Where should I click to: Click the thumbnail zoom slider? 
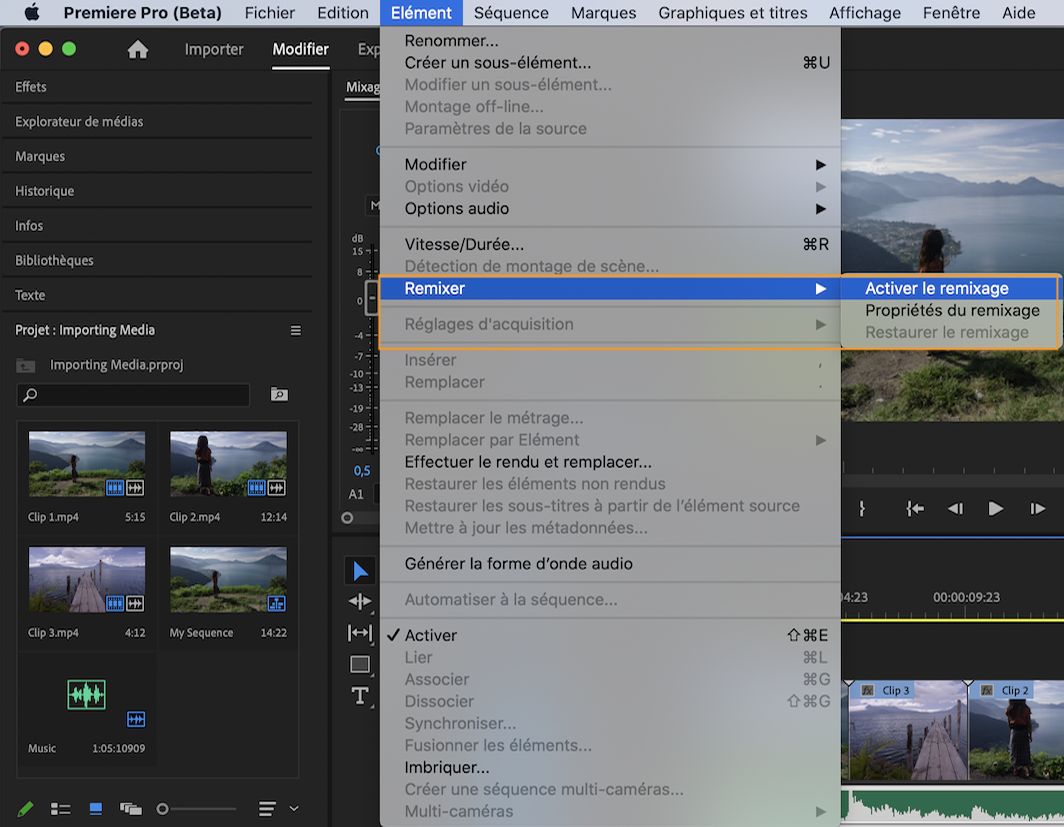click(x=164, y=808)
